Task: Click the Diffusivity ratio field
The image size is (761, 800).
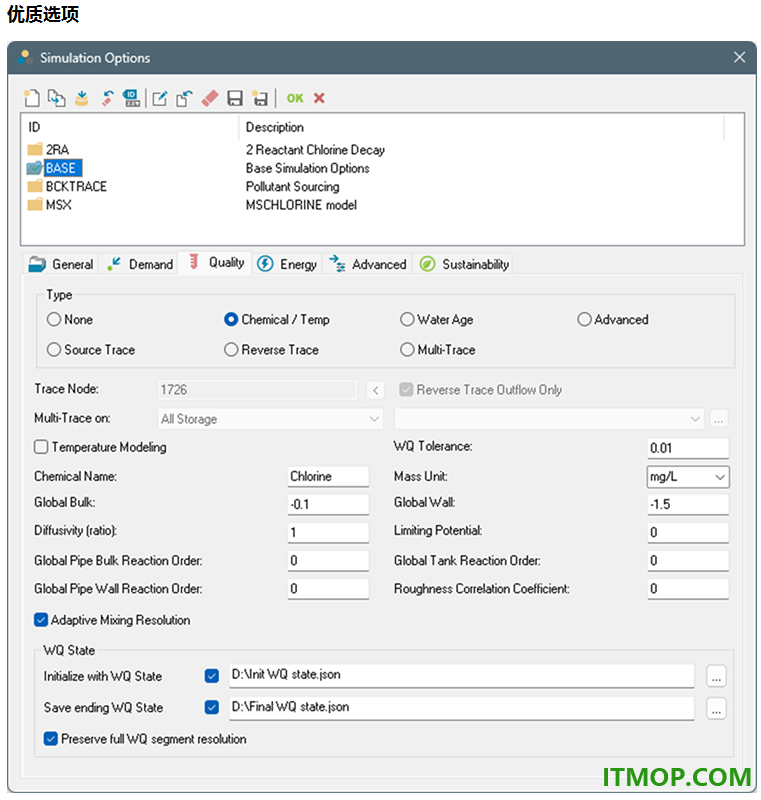Action: click(328, 532)
